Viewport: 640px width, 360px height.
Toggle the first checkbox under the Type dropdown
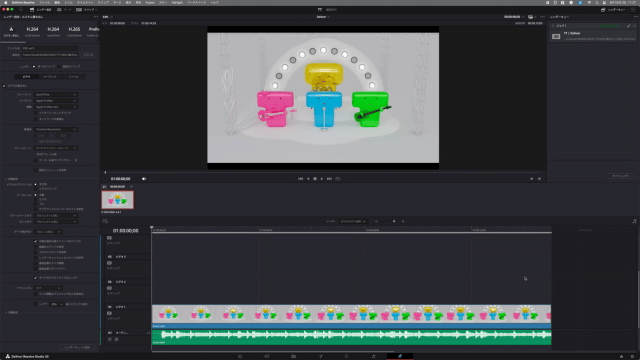[36, 113]
